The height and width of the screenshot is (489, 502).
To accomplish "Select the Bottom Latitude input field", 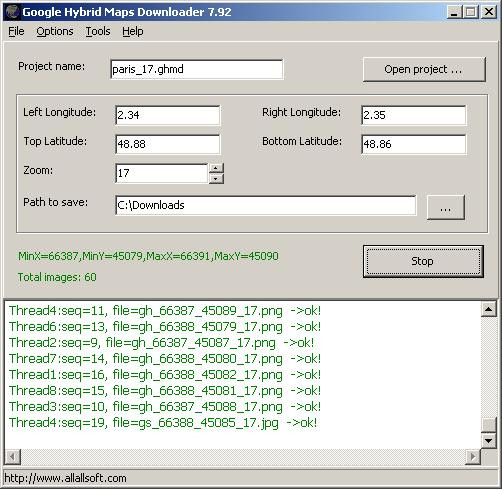I will point(413,144).
